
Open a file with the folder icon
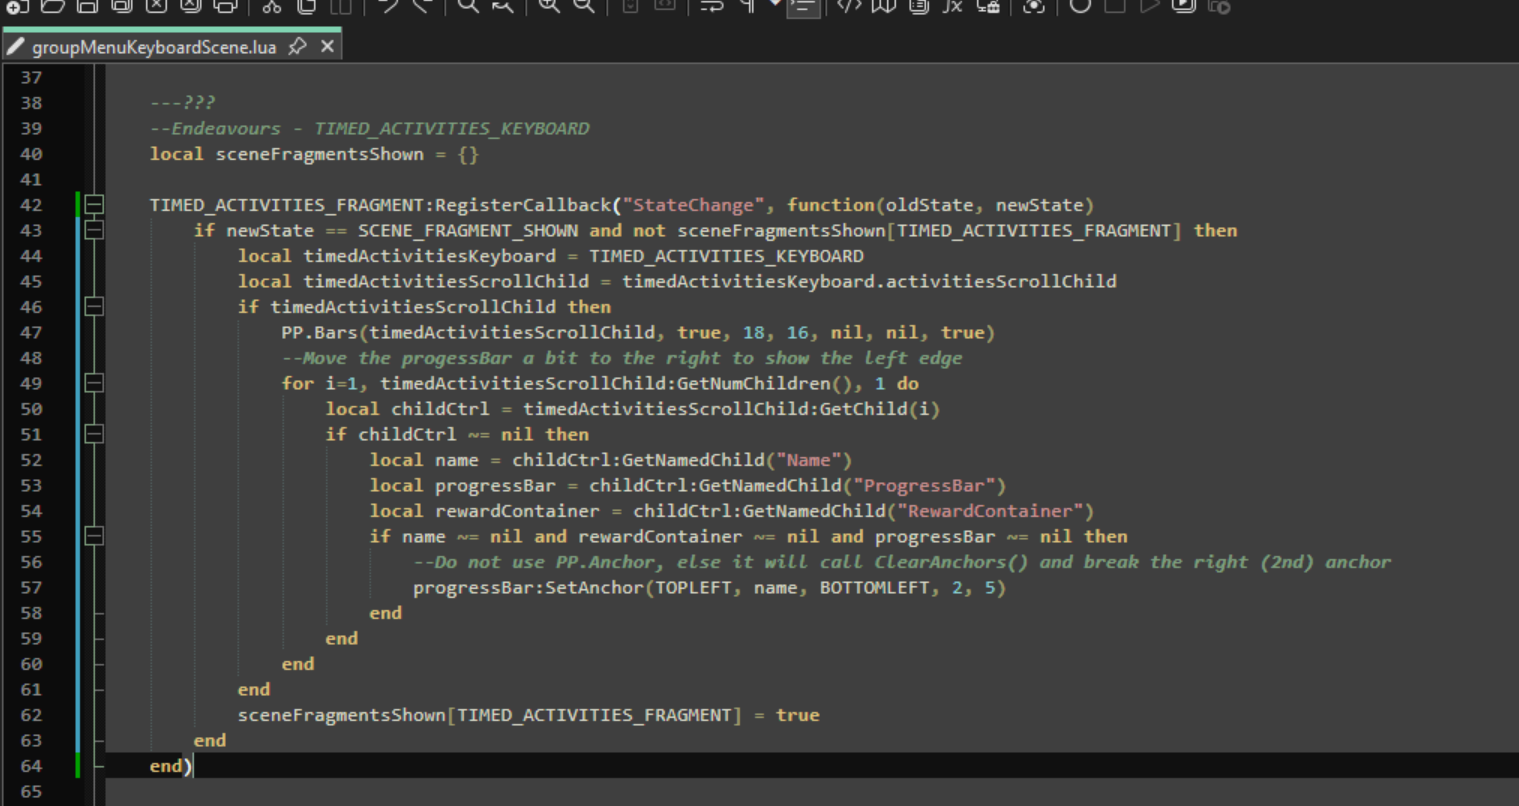[x=52, y=5]
